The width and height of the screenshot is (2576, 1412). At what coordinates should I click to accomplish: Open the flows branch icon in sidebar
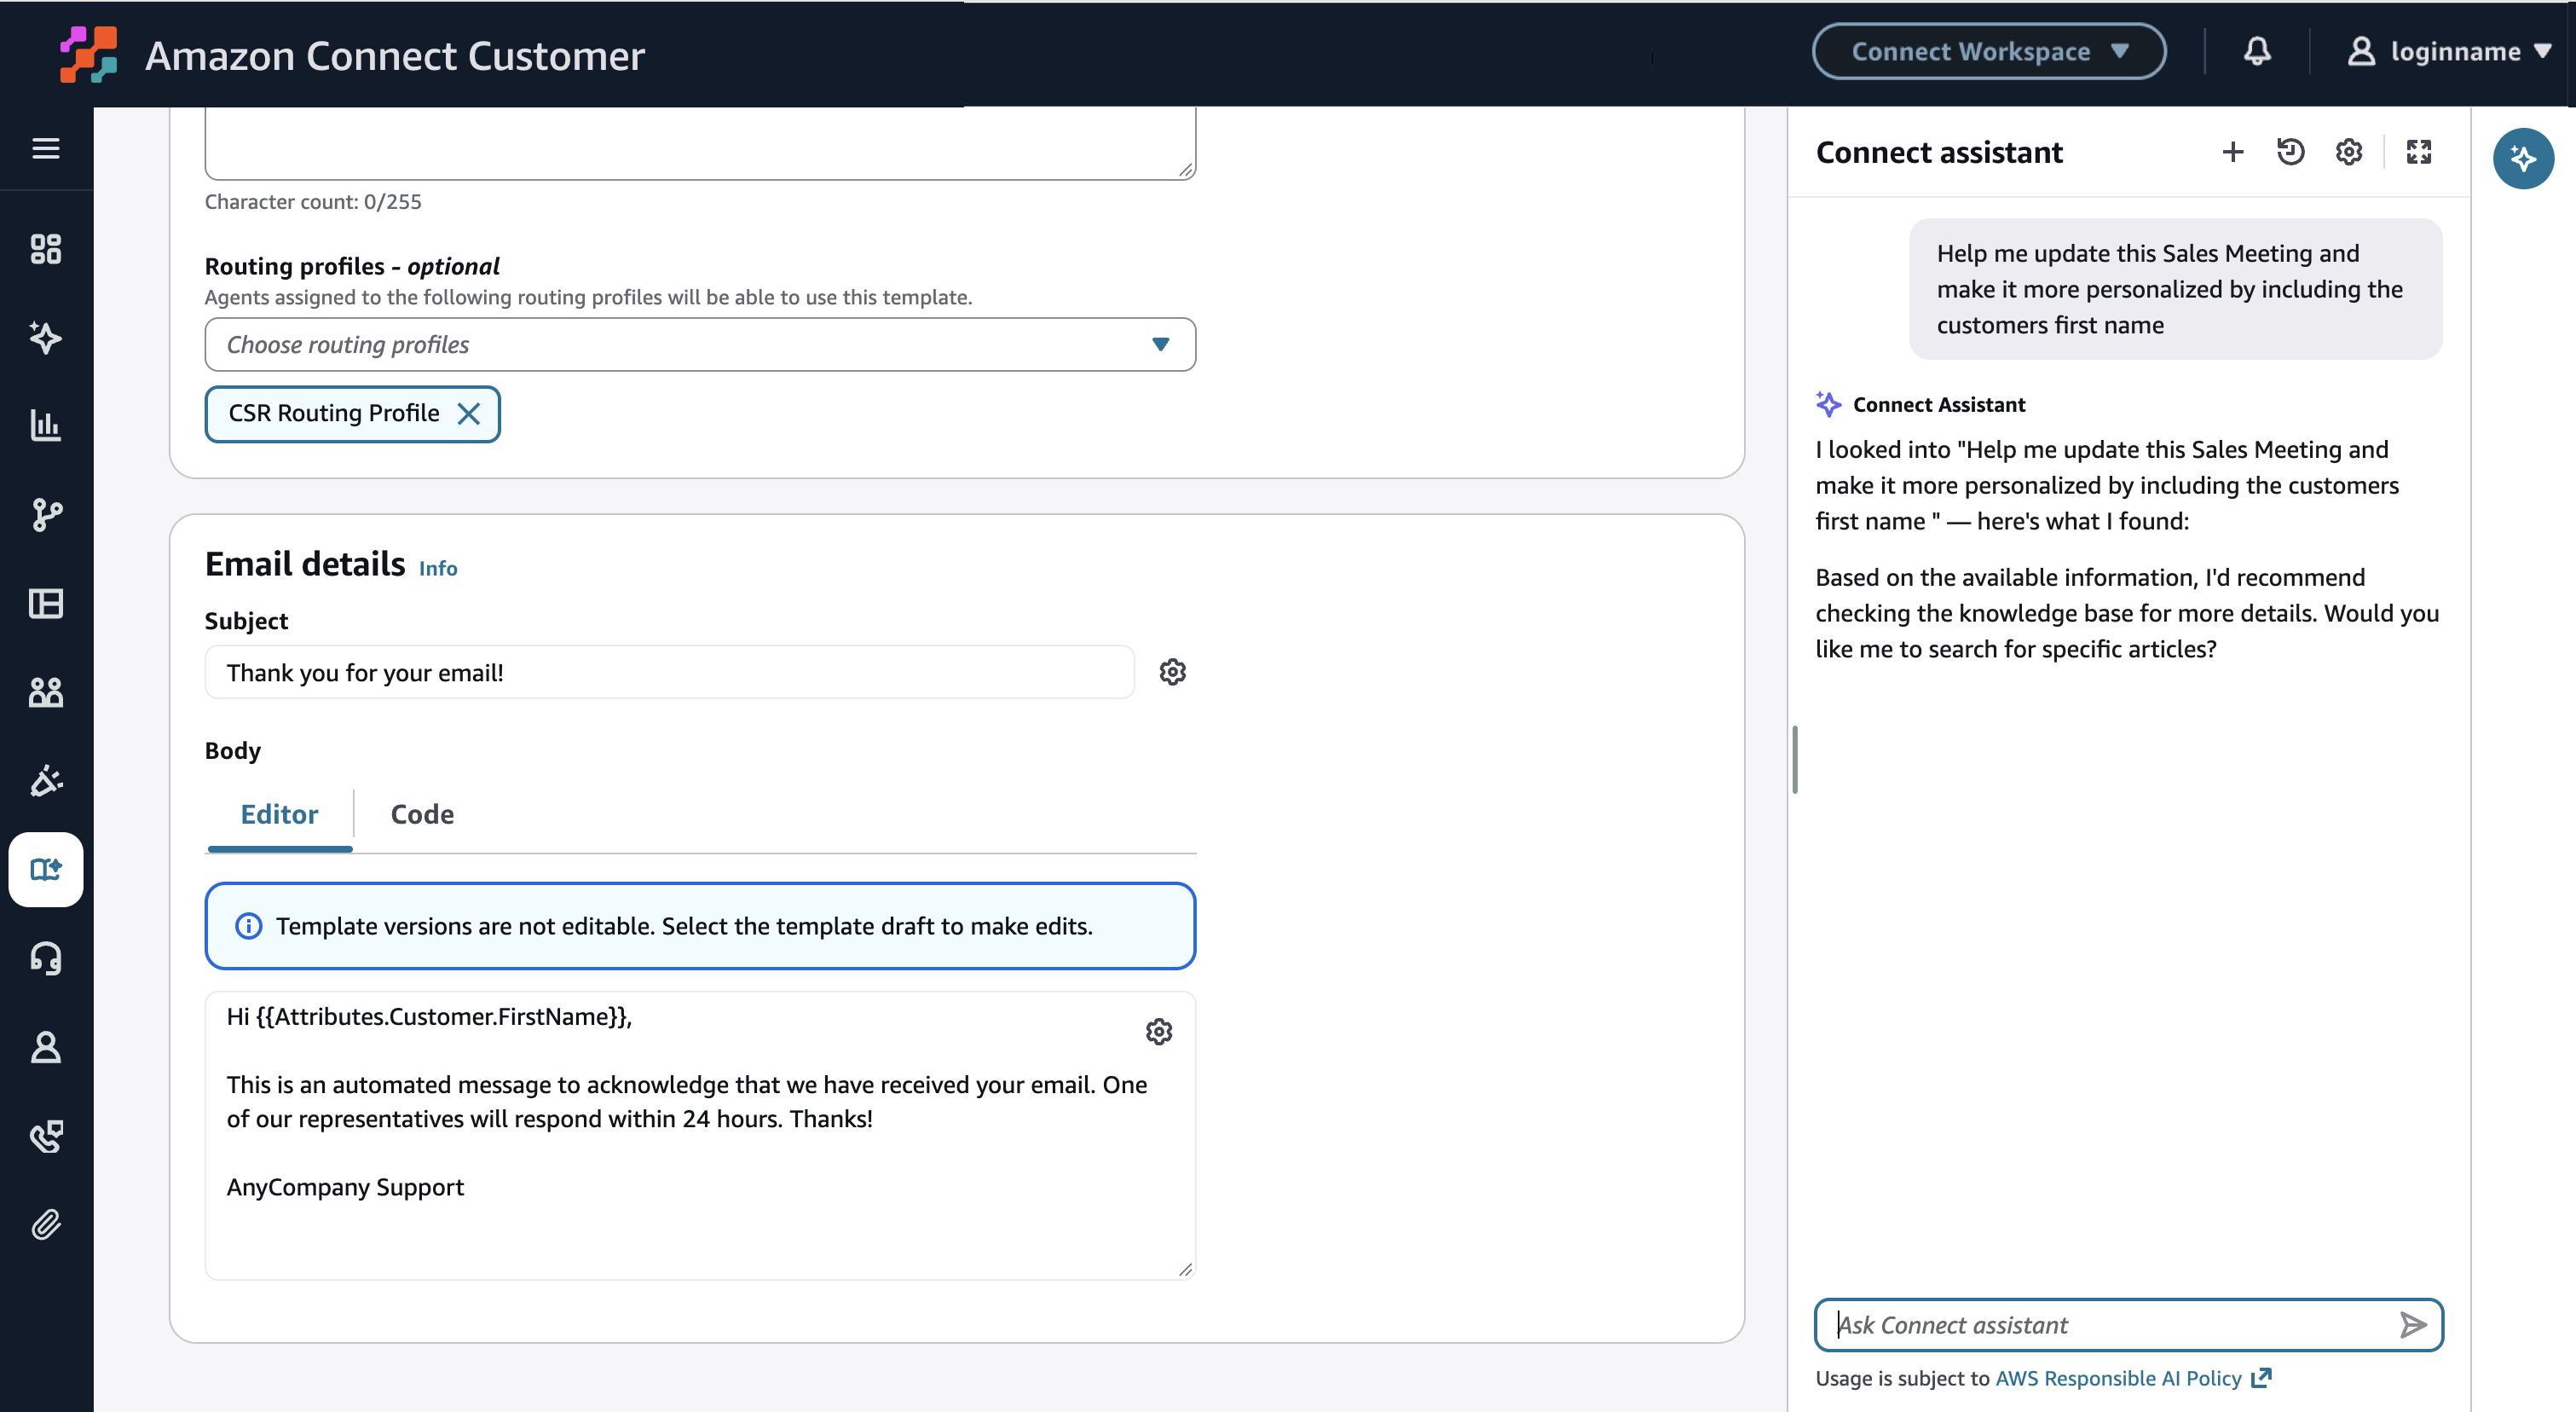click(46, 515)
